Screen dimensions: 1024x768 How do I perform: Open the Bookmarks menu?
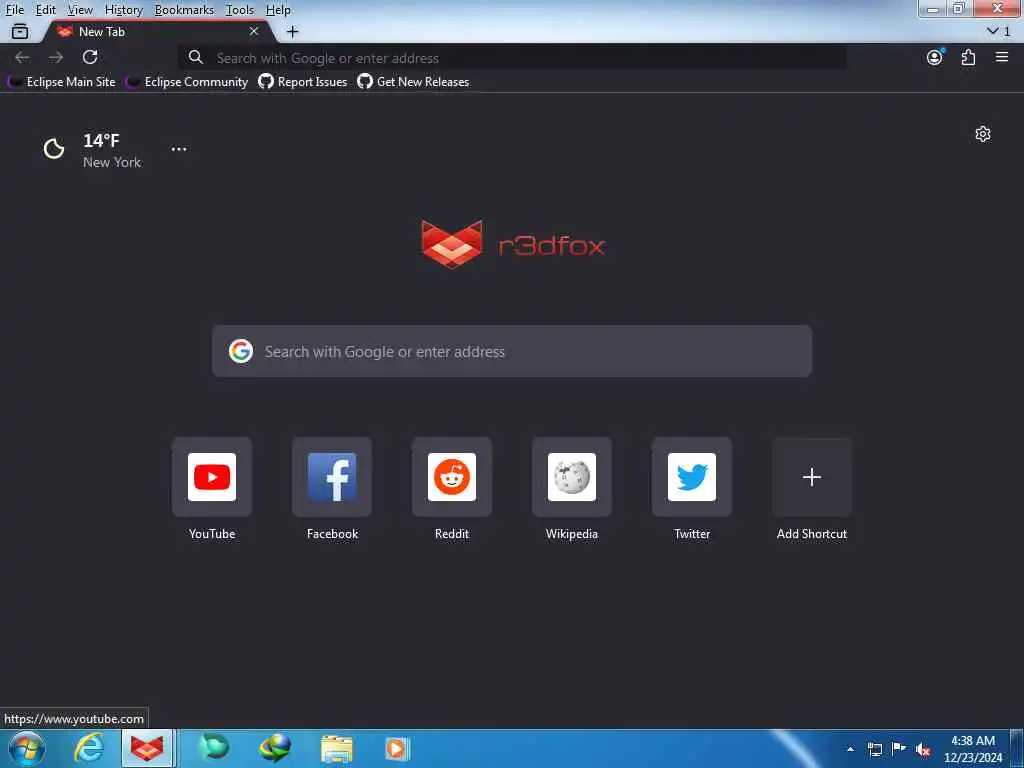click(x=184, y=10)
